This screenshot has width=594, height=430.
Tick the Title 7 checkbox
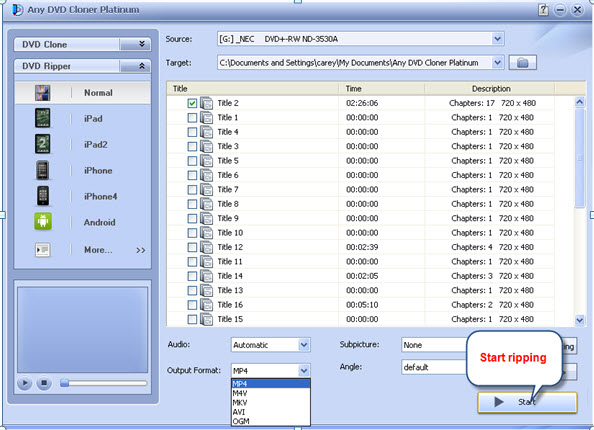pyautogui.click(x=192, y=190)
